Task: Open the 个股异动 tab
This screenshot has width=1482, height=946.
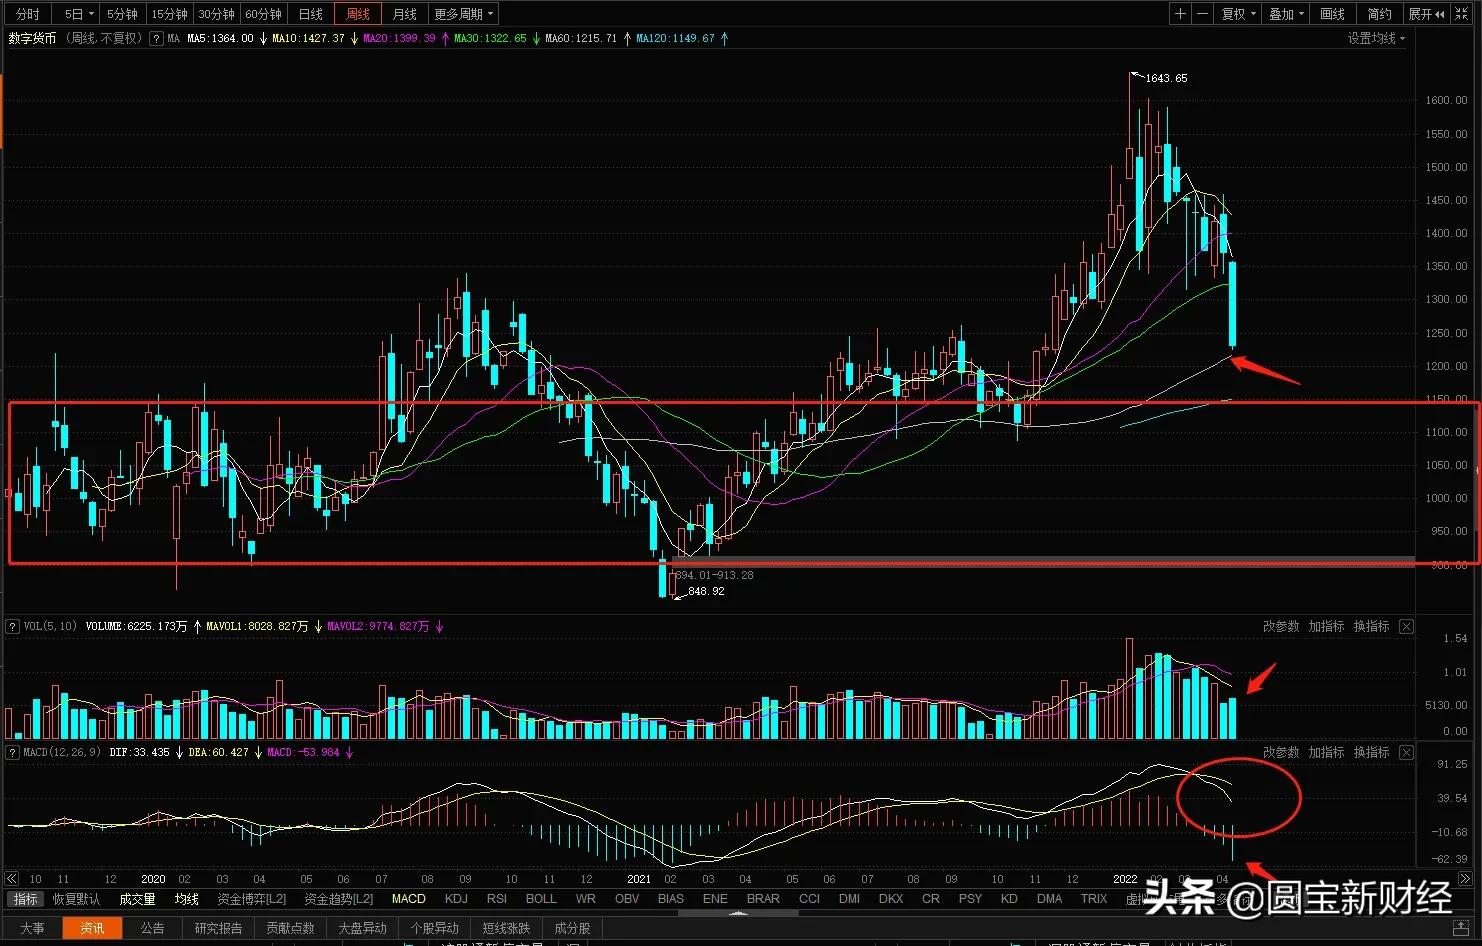Action: click(x=434, y=928)
